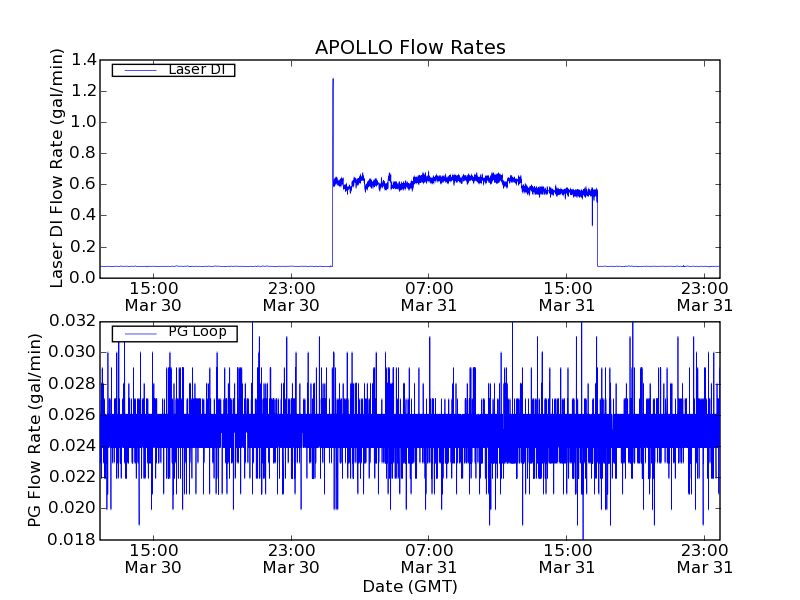
Task: Click '23:00 Mar 31' under the PG Loop plot
Action: 705,559
